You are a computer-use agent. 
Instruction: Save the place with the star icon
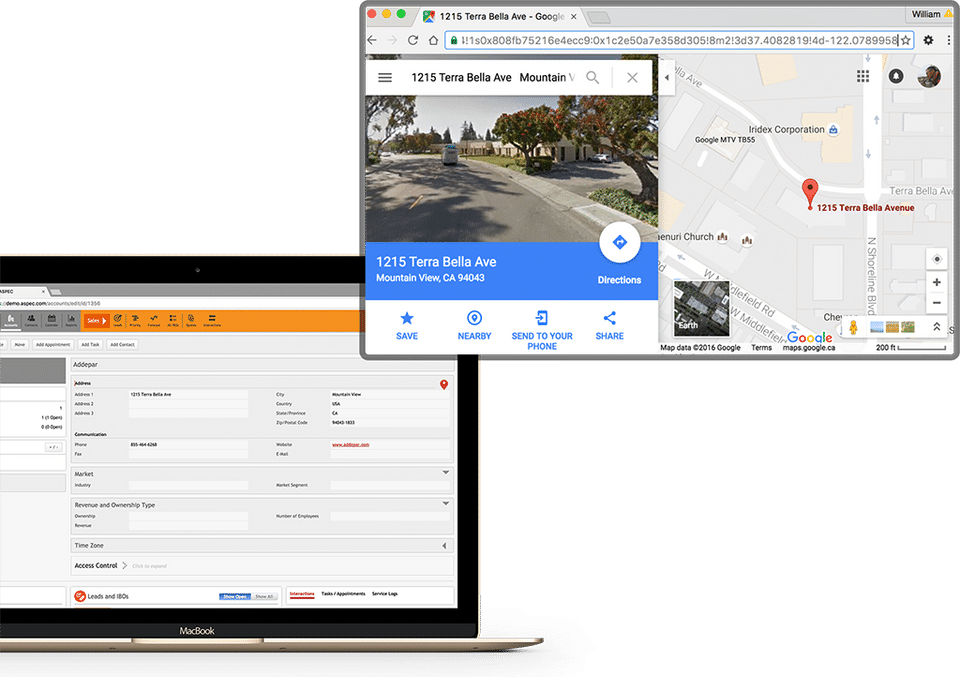[x=407, y=325]
